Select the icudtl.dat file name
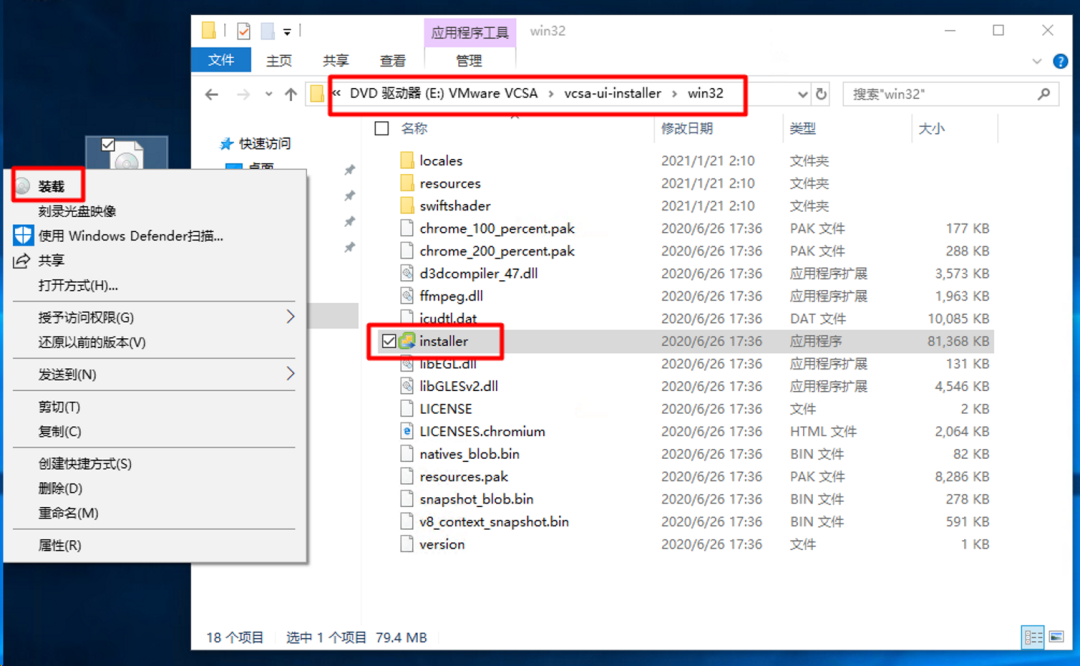The image size is (1080, 666). [448, 319]
